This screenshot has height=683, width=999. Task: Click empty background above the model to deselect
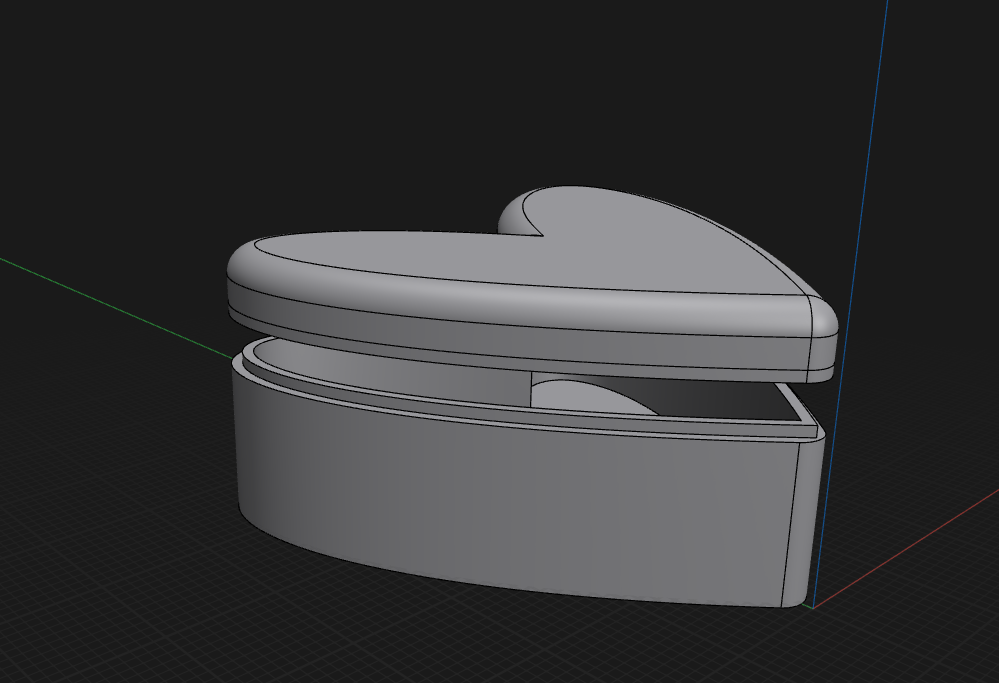(446, 96)
